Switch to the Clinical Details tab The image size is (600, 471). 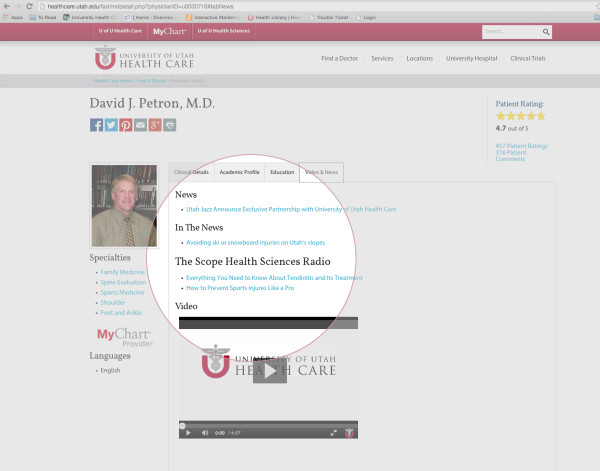tap(191, 172)
